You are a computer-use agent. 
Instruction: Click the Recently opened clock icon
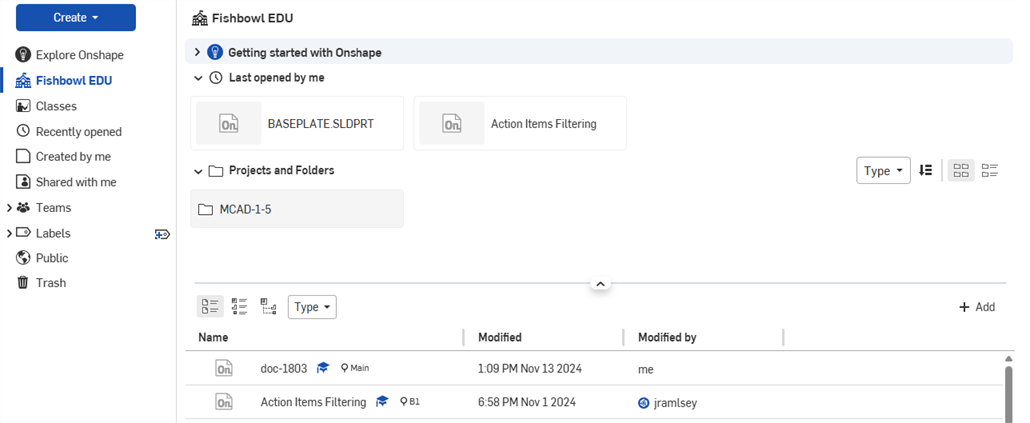(x=23, y=131)
